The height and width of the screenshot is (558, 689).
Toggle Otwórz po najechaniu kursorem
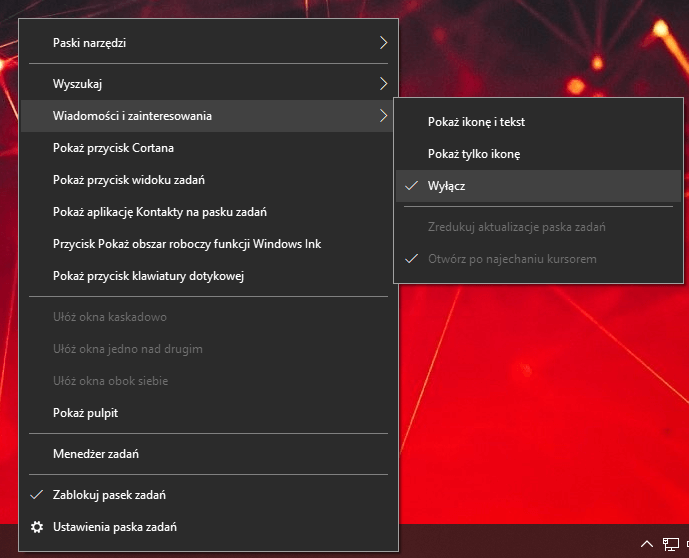pyautogui.click(x=538, y=259)
